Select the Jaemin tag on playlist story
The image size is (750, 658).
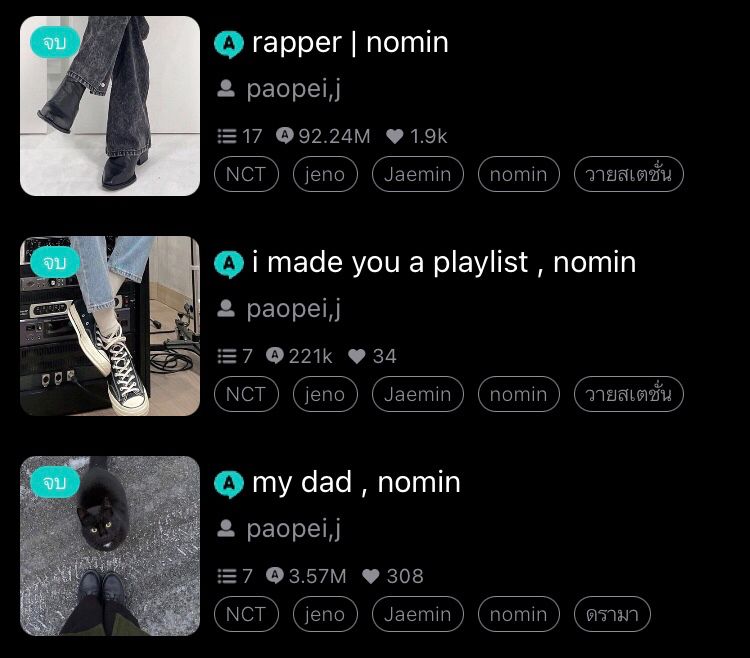418,394
